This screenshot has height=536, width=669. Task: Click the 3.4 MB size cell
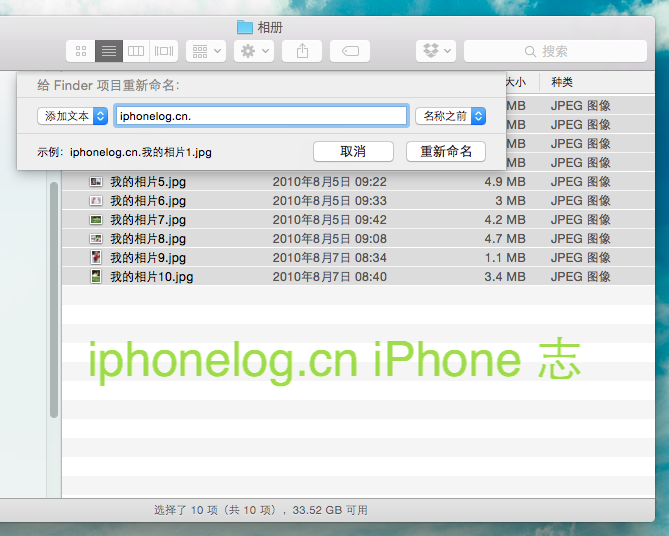[x=505, y=277]
